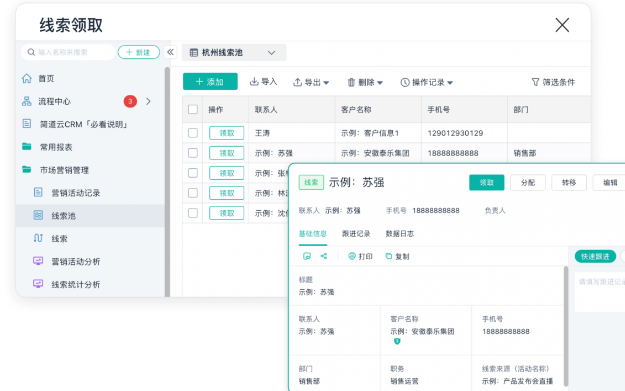
Task: Click the red badge showing 3
Action: (x=130, y=101)
